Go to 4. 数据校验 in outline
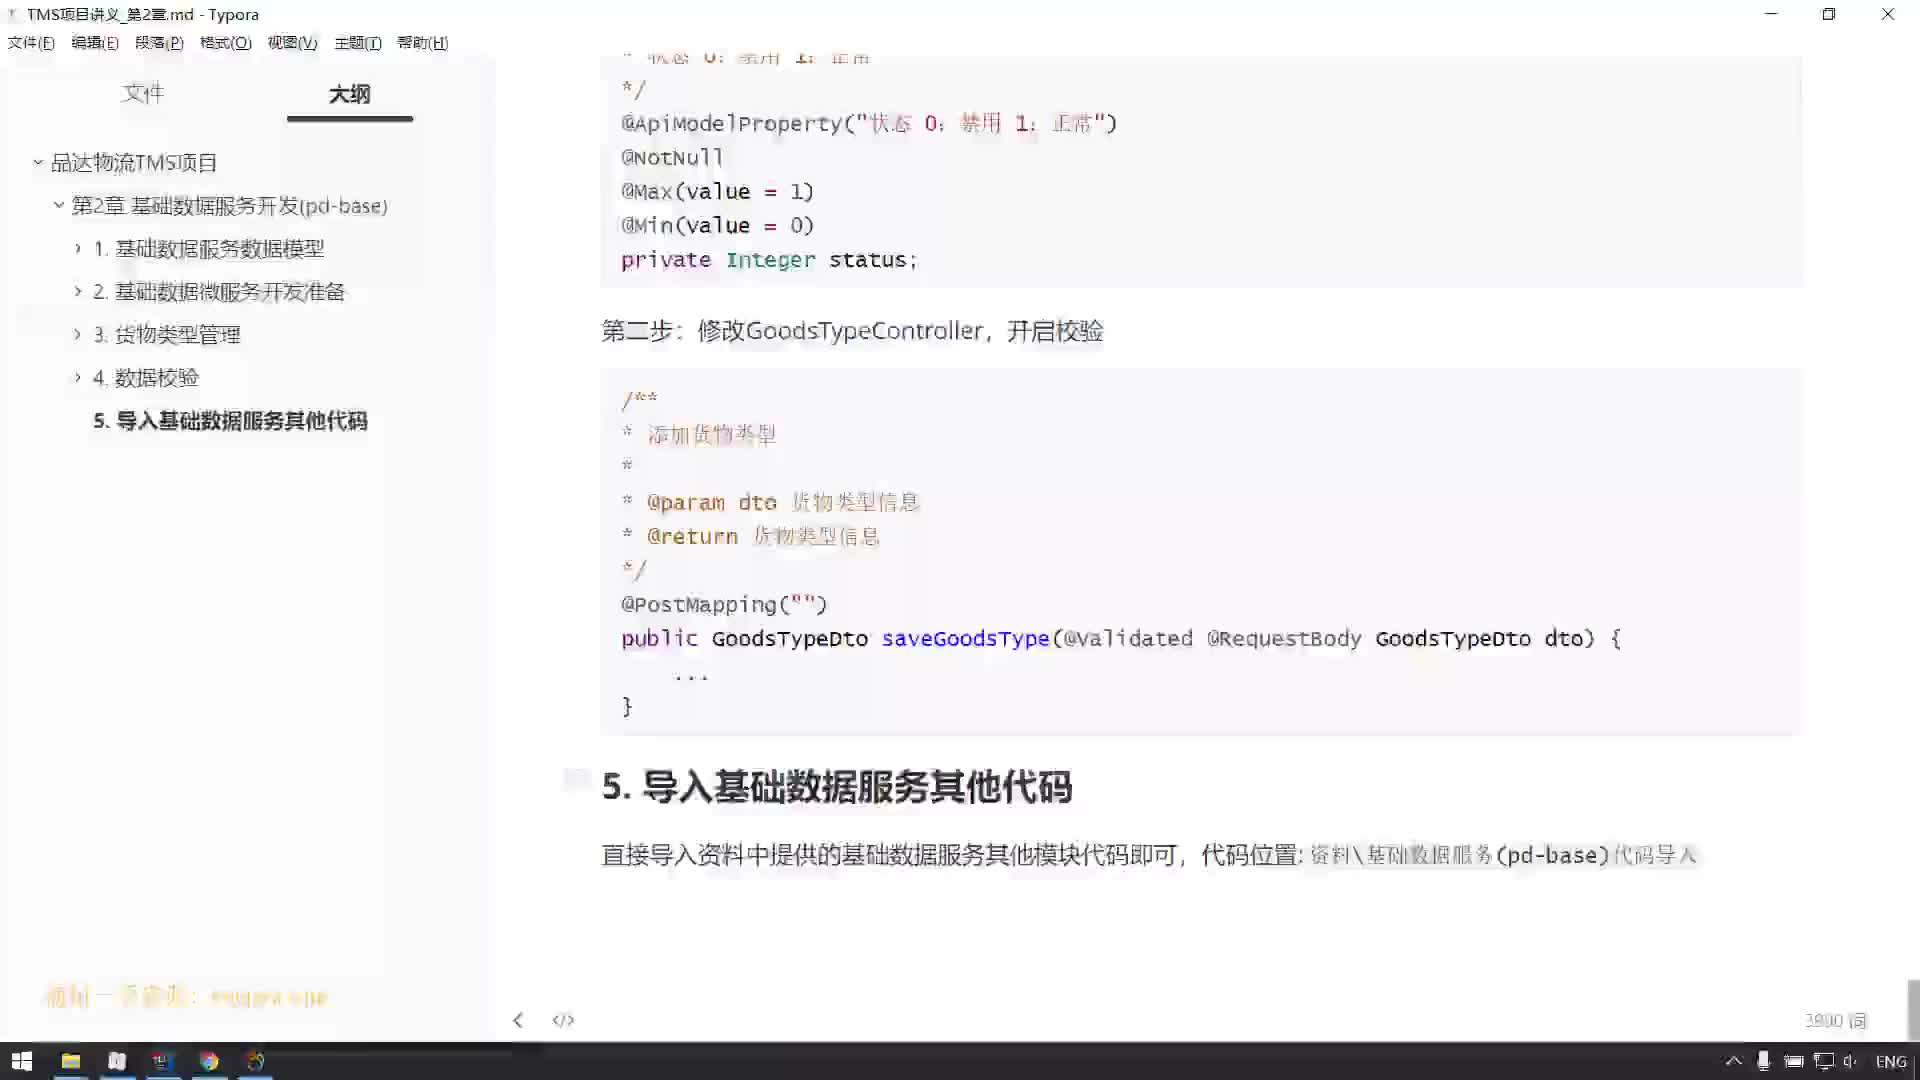The image size is (1920, 1080). click(x=145, y=378)
